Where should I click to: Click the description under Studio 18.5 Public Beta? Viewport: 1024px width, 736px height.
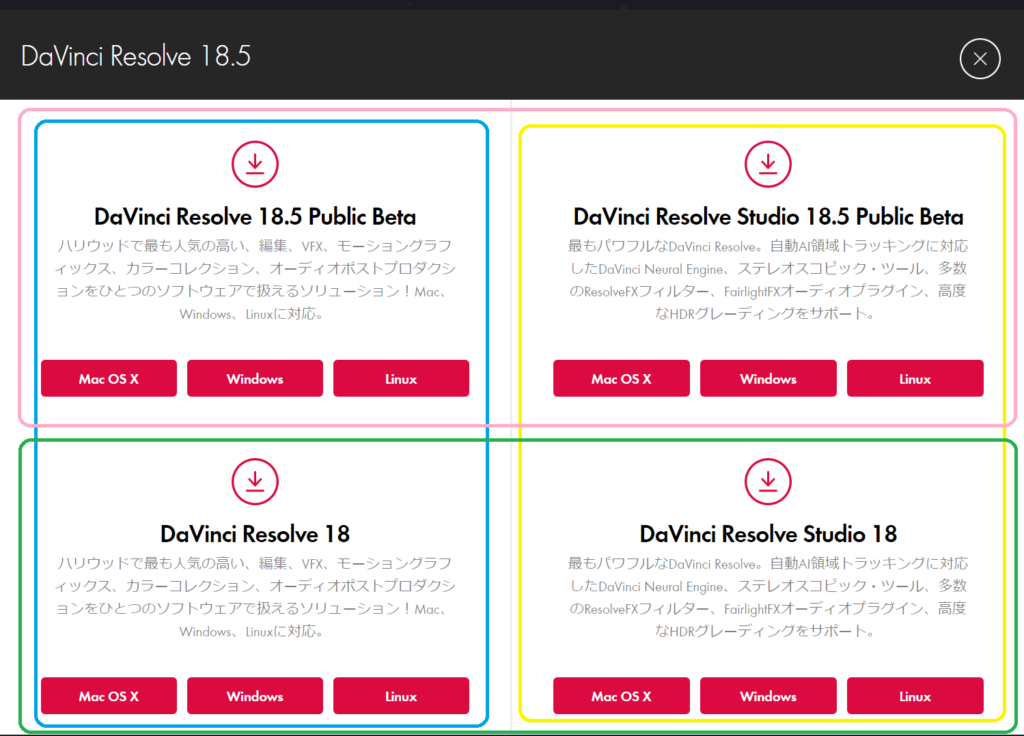[768, 280]
